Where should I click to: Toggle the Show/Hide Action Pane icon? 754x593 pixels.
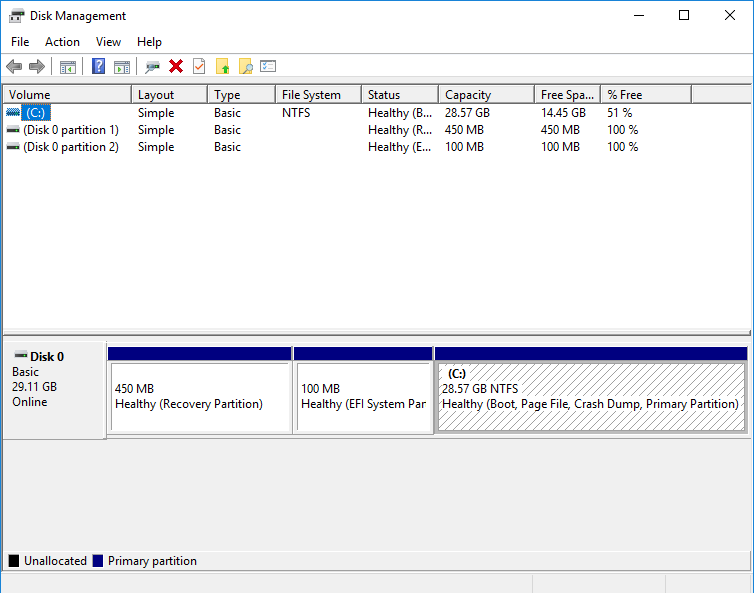click(121, 67)
